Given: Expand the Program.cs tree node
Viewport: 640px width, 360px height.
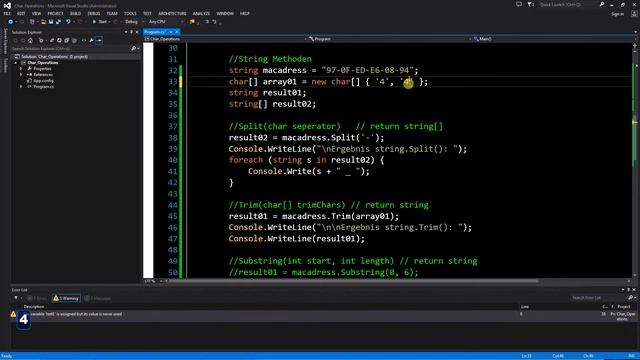Looking at the screenshot, I should [x=21, y=87].
